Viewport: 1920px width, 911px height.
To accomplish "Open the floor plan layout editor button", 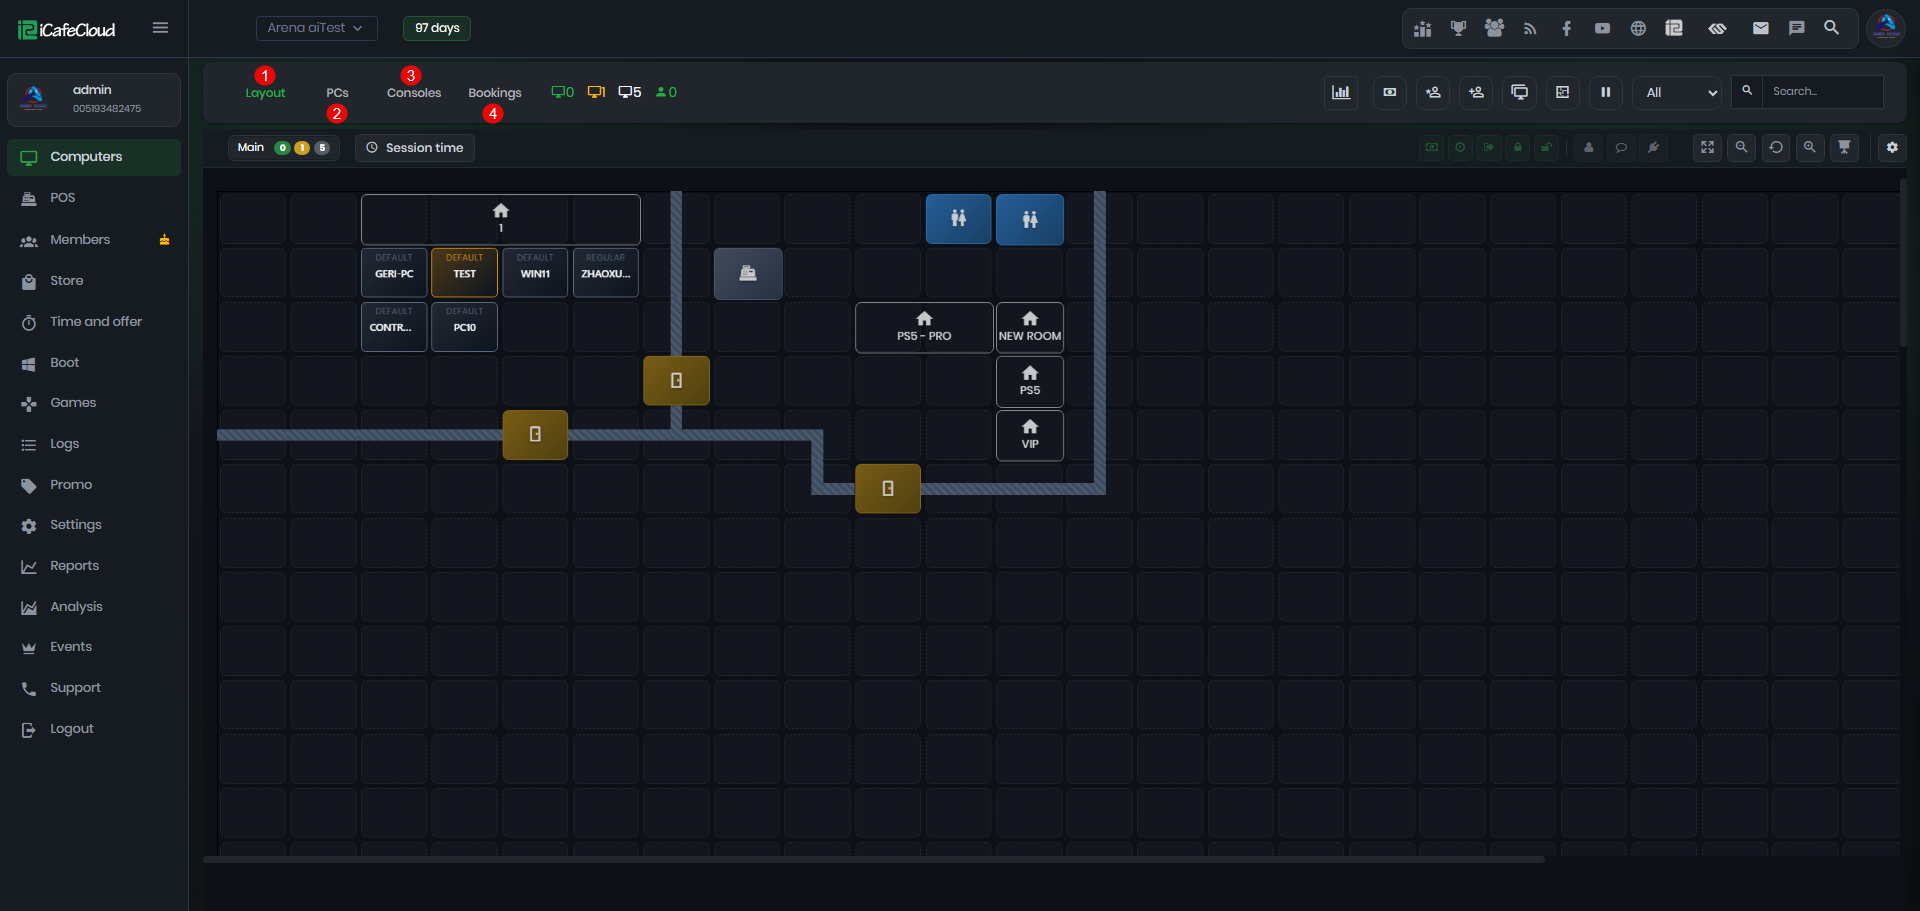I will (1562, 92).
